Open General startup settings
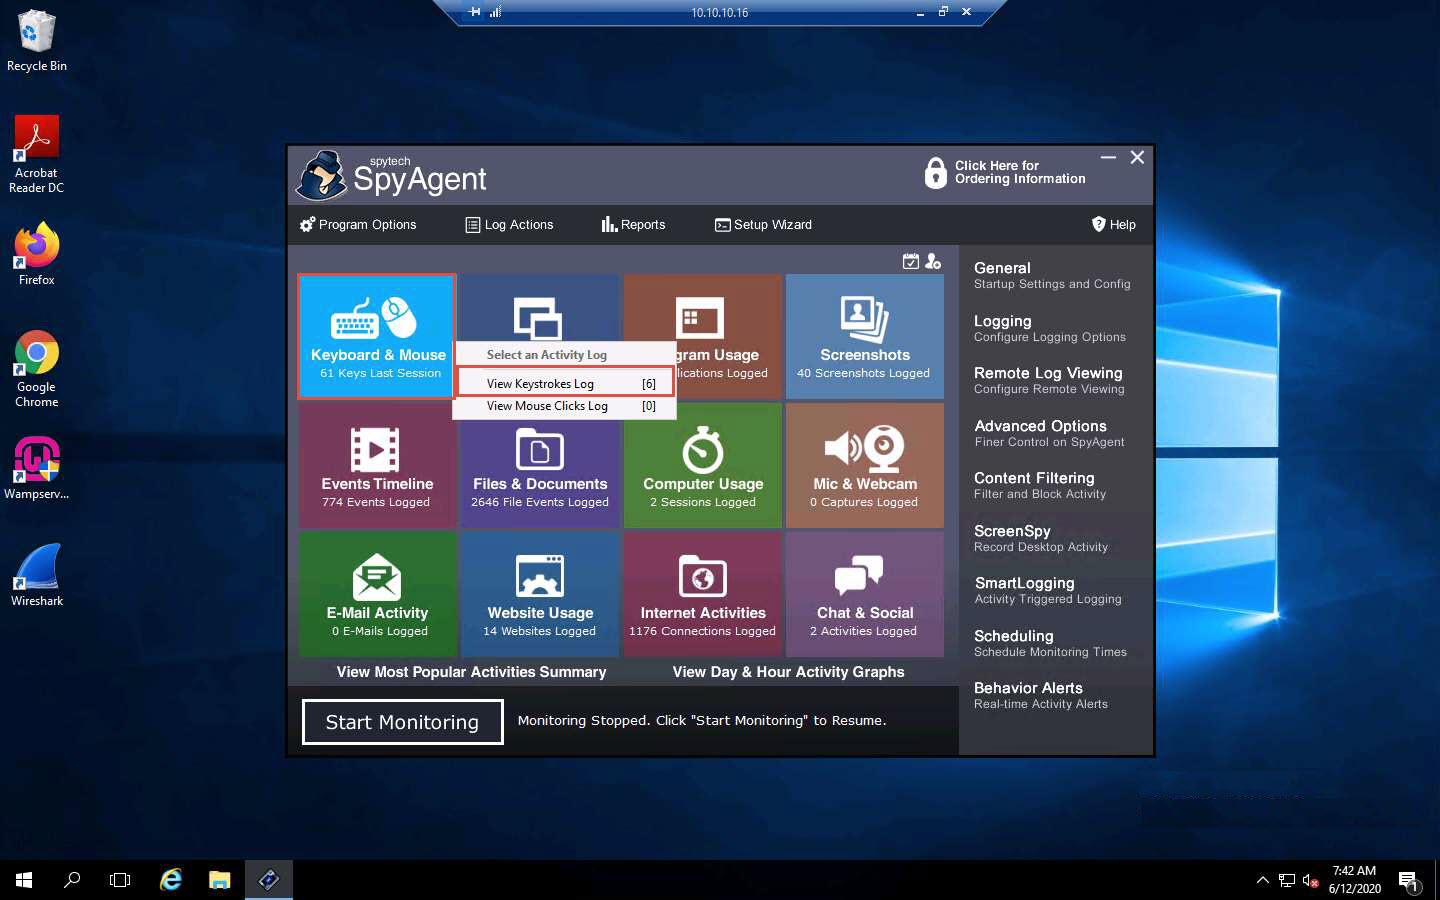 [x=1052, y=275]
